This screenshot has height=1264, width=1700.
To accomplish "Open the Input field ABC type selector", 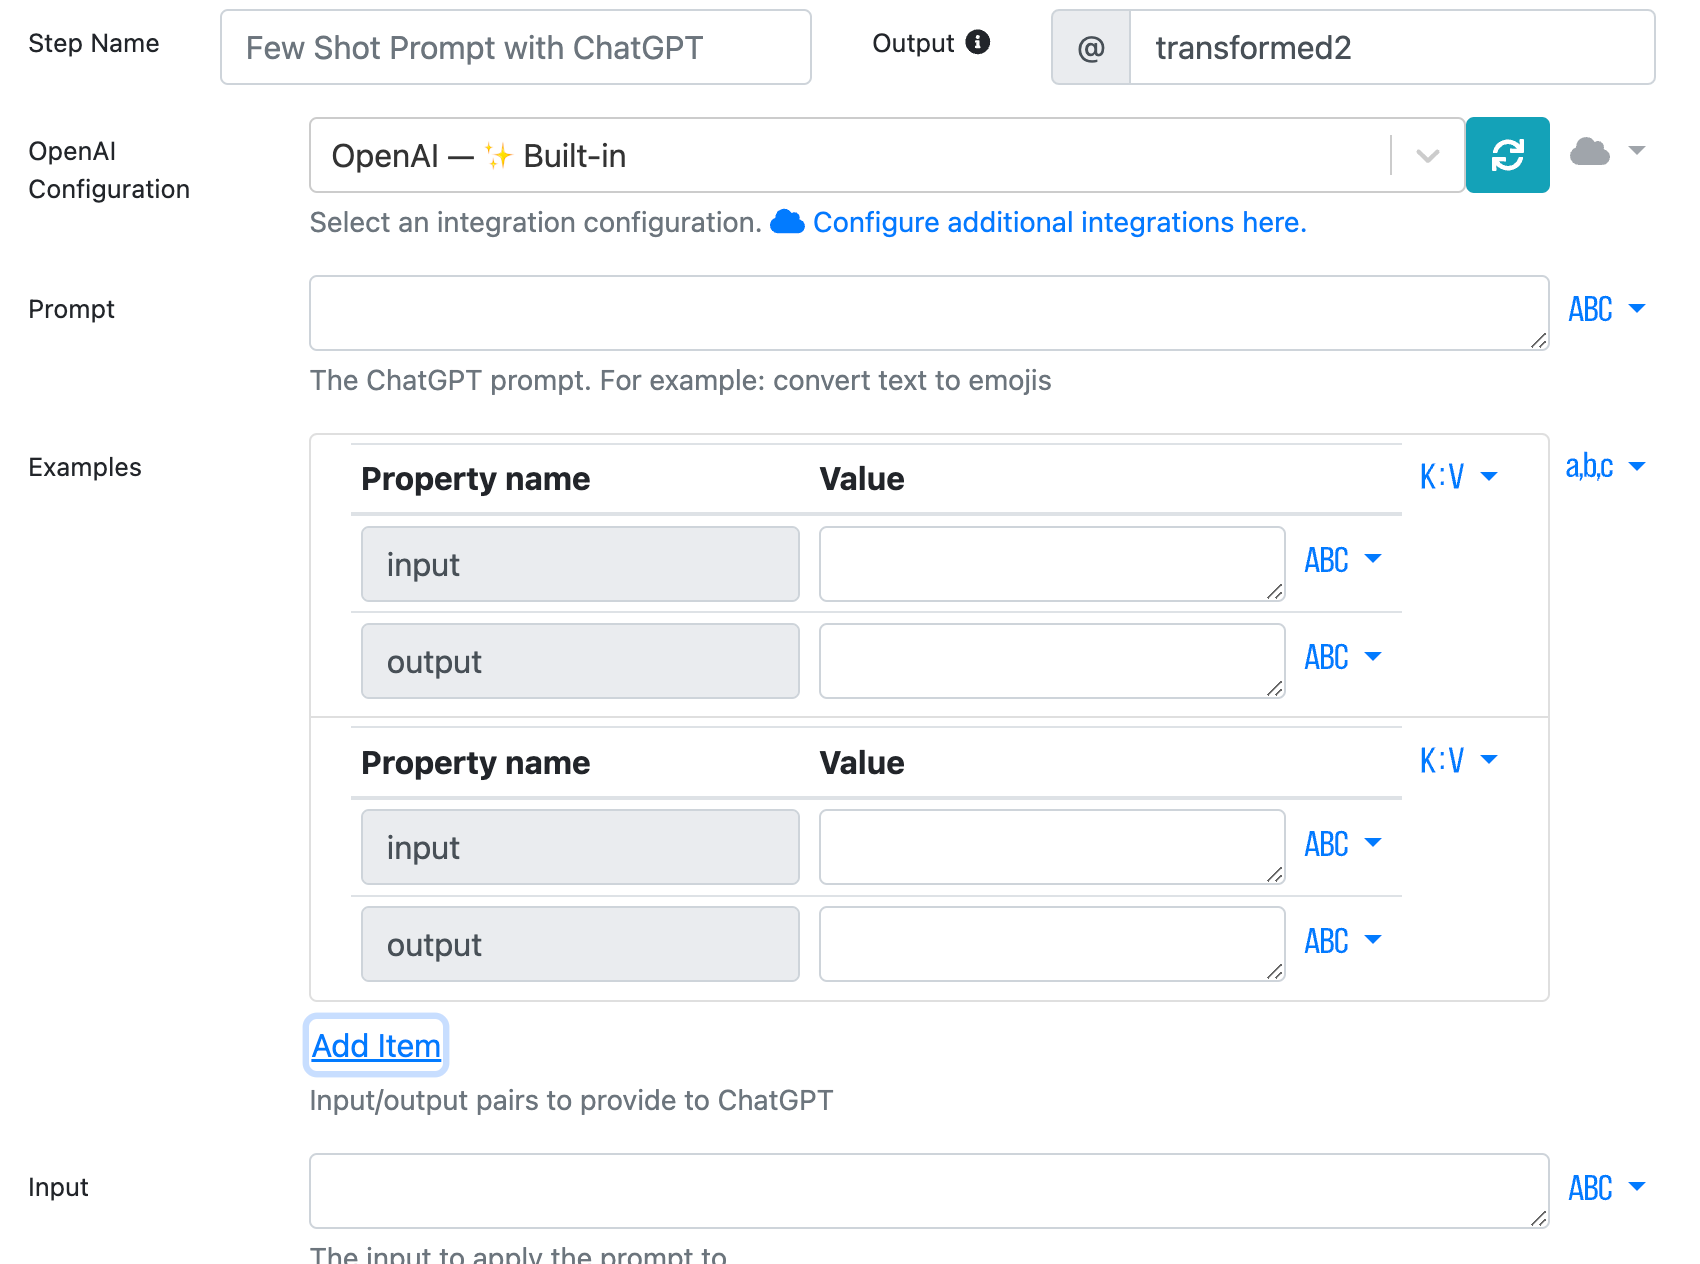I will (1606, 1188).
